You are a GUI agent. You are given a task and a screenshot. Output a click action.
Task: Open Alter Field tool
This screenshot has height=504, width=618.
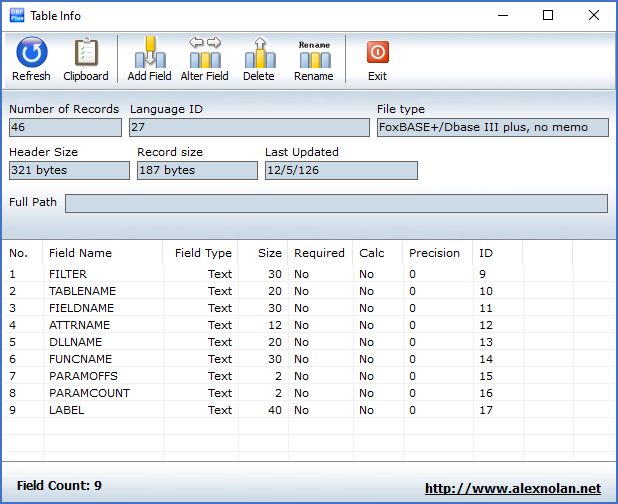[x=205, y=52]
